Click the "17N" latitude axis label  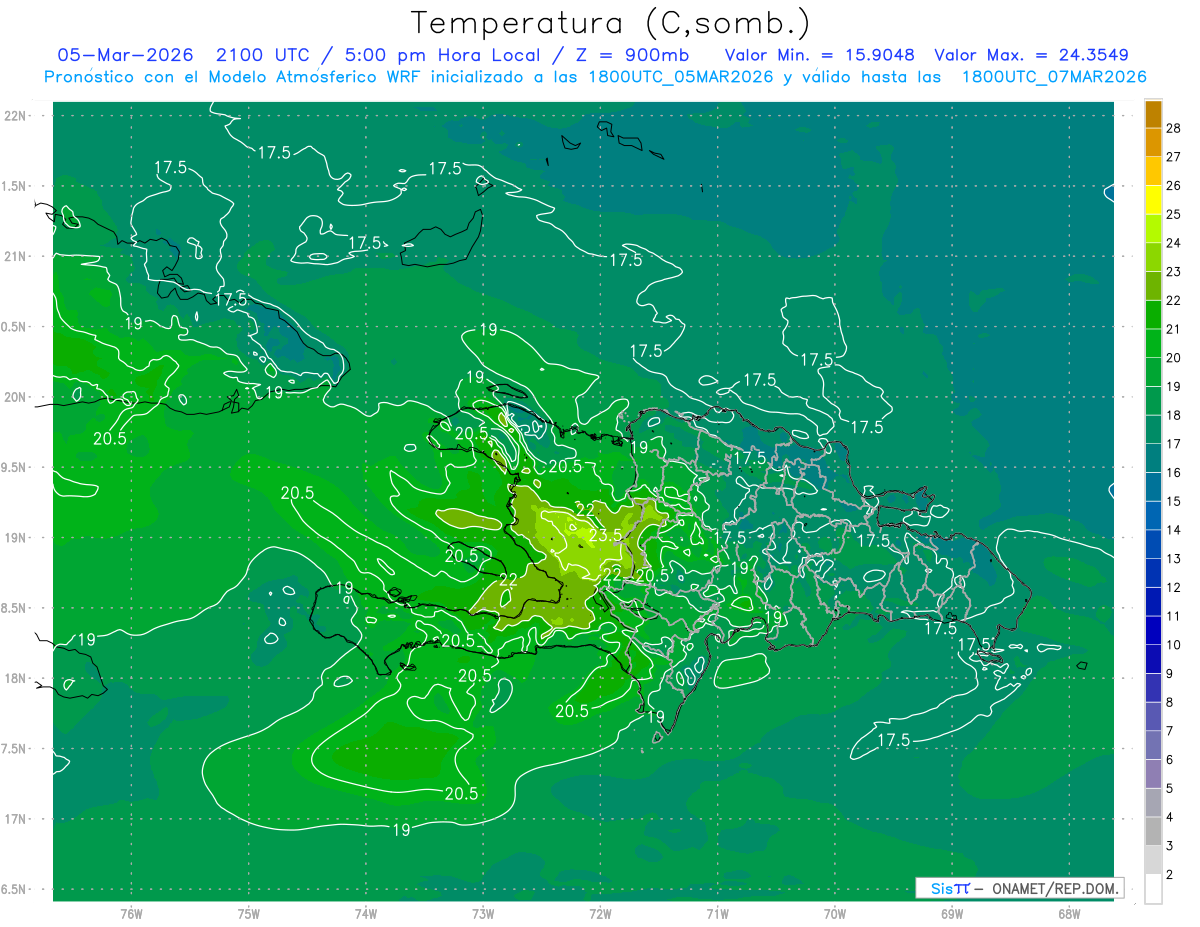click(x=15, y=819)
